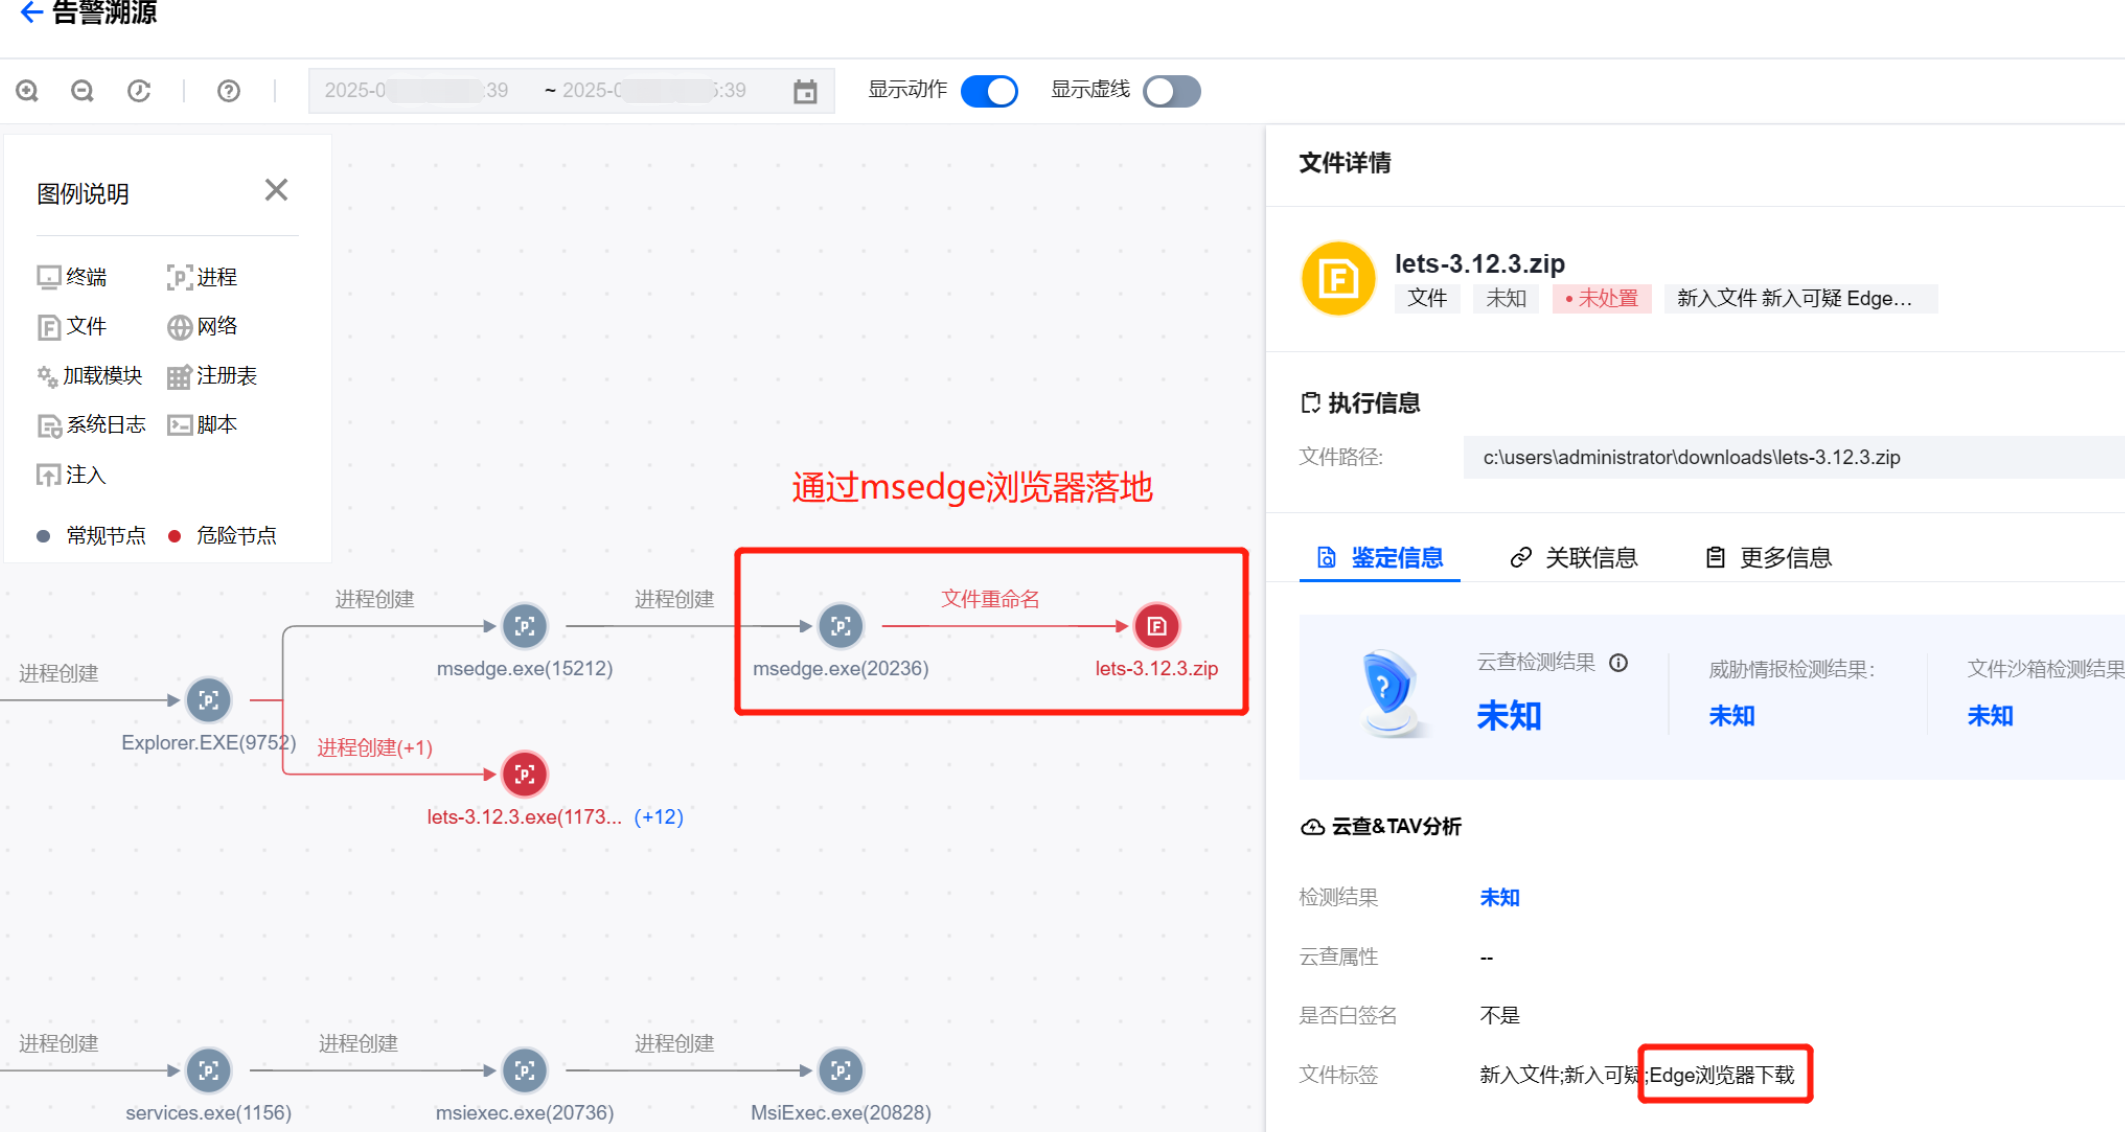
Task: Go back using the 告警溯源 arrow
Action: (31, 12)
